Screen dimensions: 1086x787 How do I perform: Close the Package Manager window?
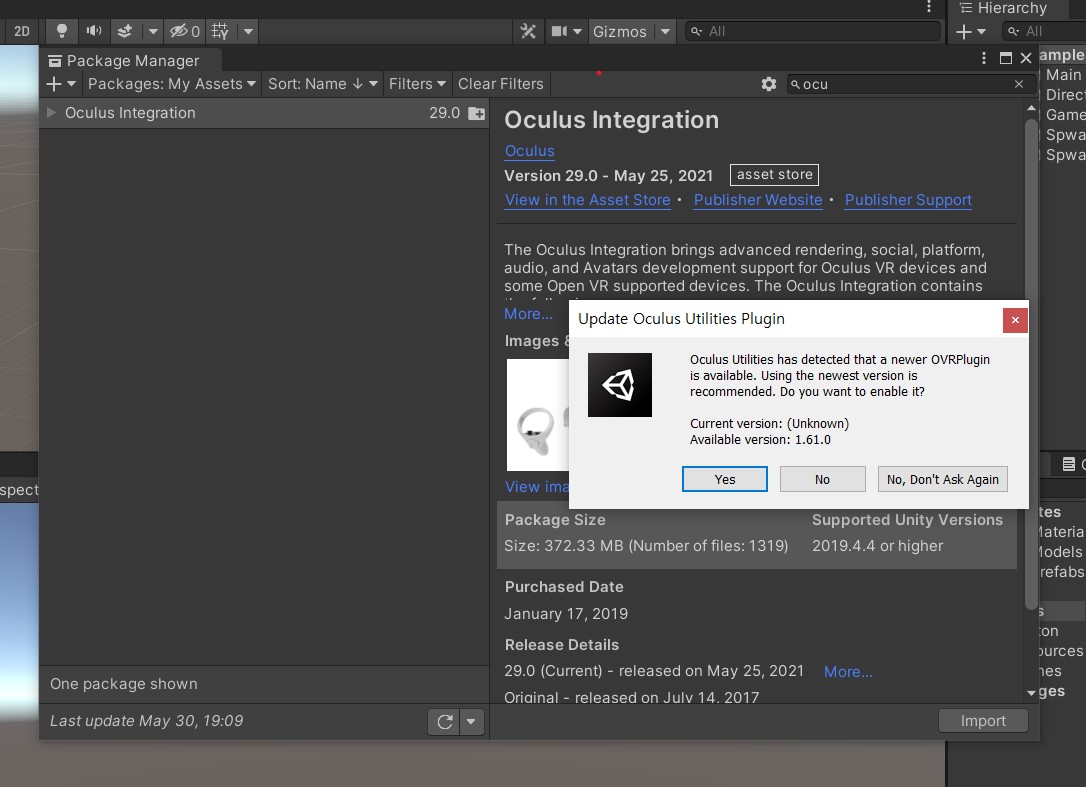point(1026,58)
